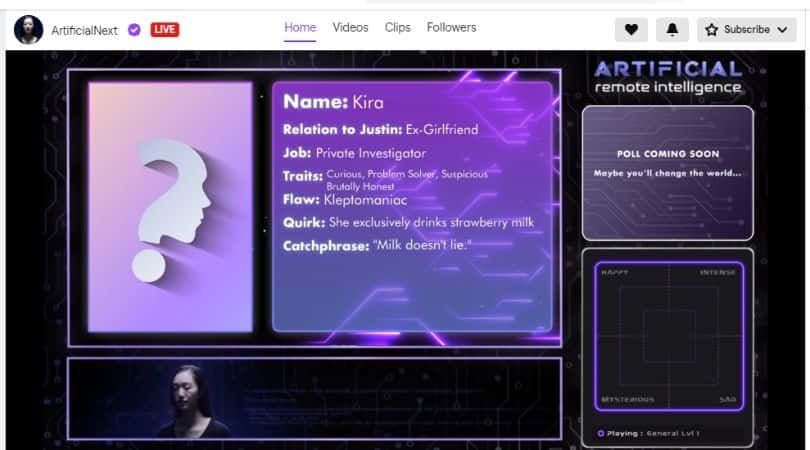Click the Sad corner of mood grid
This screenshot has height=450, width=810.
coord(727,400)
